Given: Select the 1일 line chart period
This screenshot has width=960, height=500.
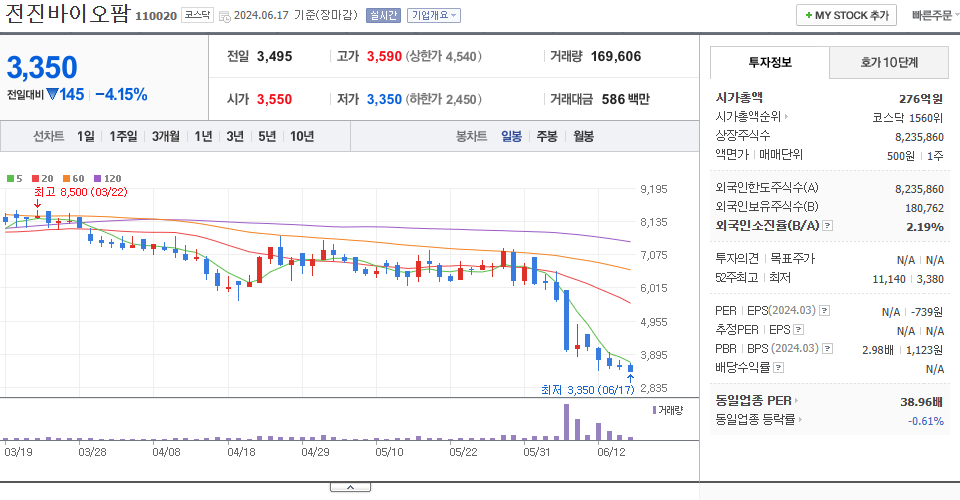Looking at the screenshot, I should tap(86, 136).
